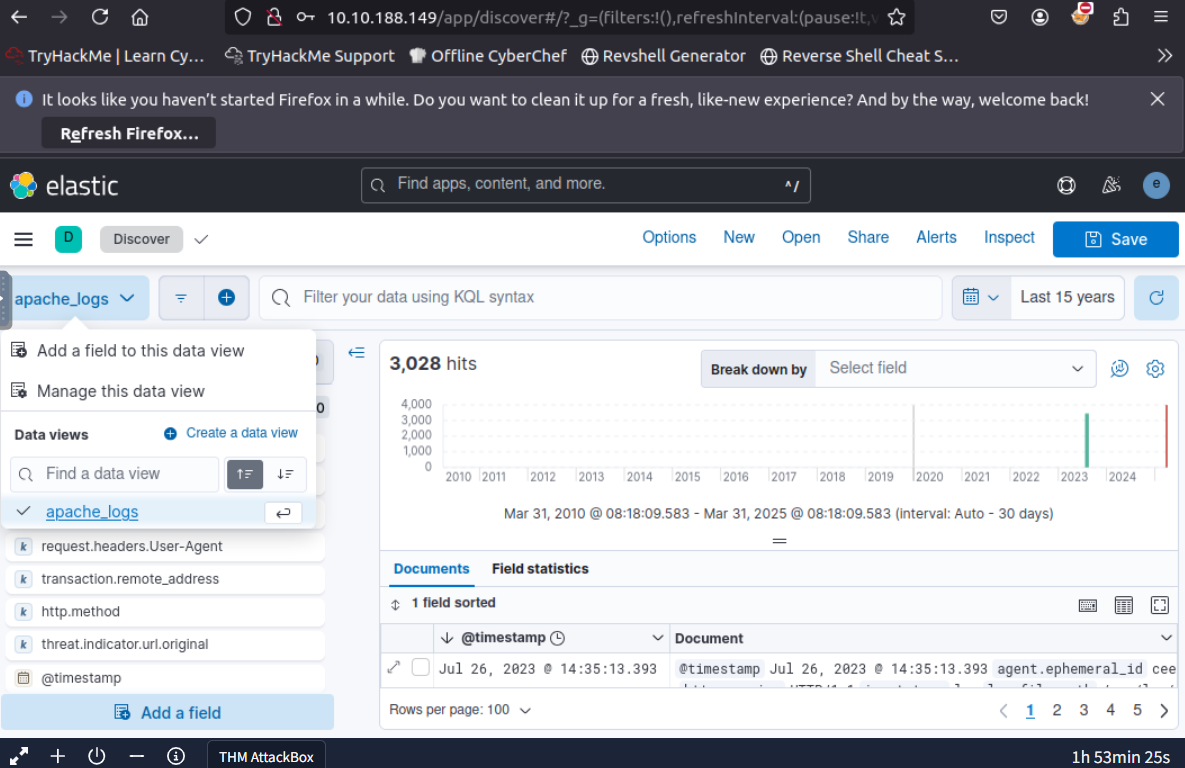The height and width of the screenshot is (768, 1185).
Task: Refresh the query results icon
Action: (1156, 298)
